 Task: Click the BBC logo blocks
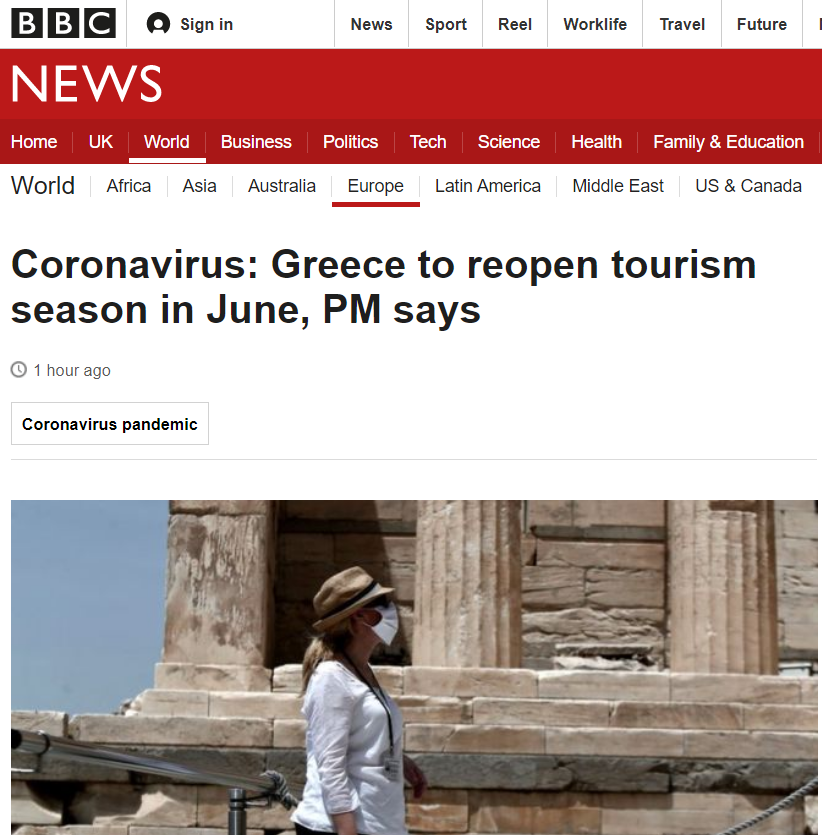(x=63, y=23)
